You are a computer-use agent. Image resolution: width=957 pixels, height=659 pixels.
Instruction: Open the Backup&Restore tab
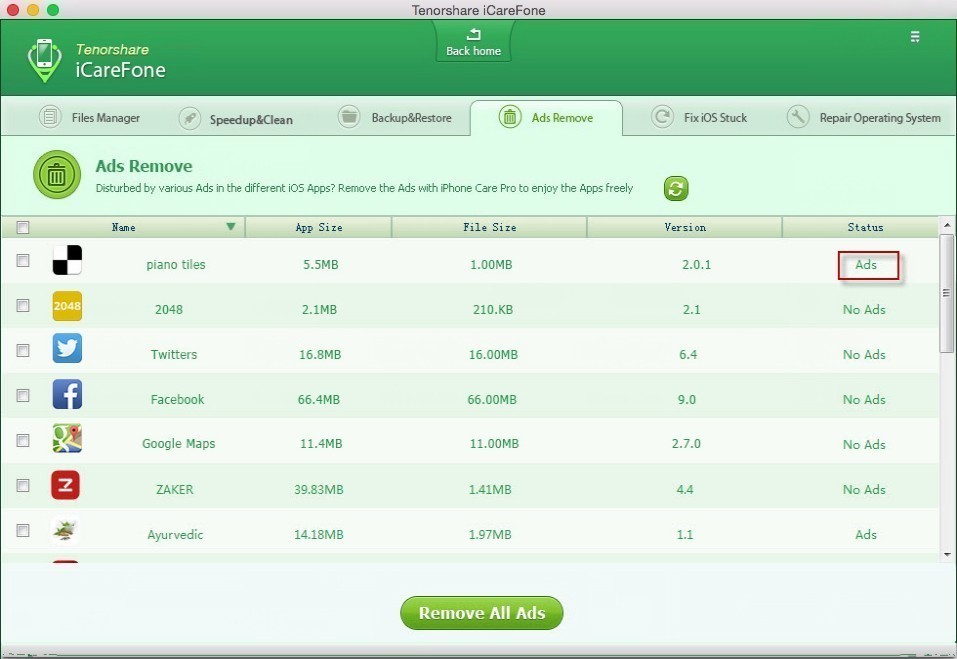[x=395, y=117]
